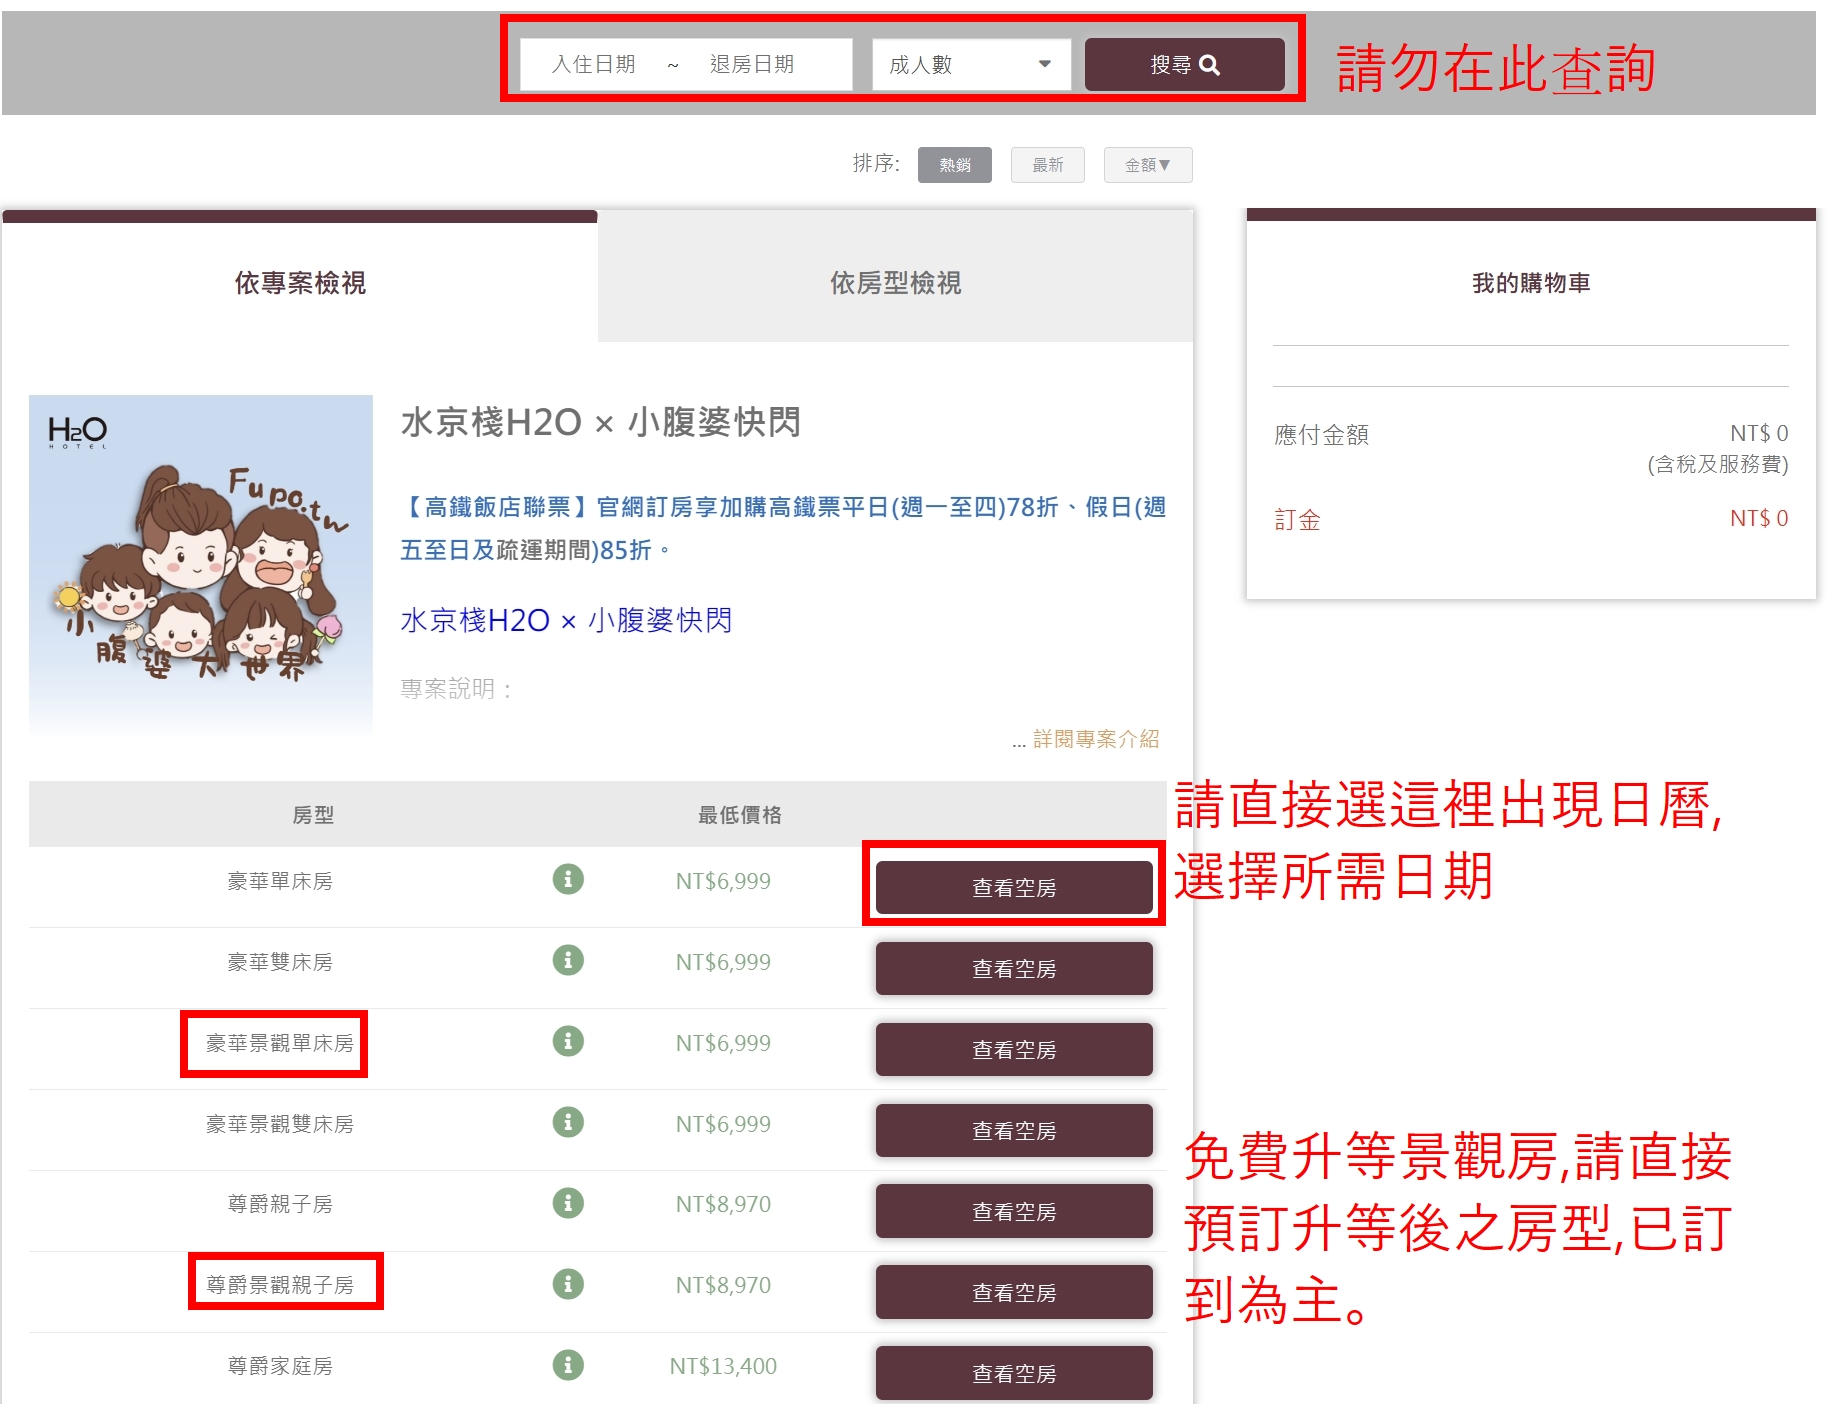Switch to 依房型檢視 tab

click(x=895, y=283)
